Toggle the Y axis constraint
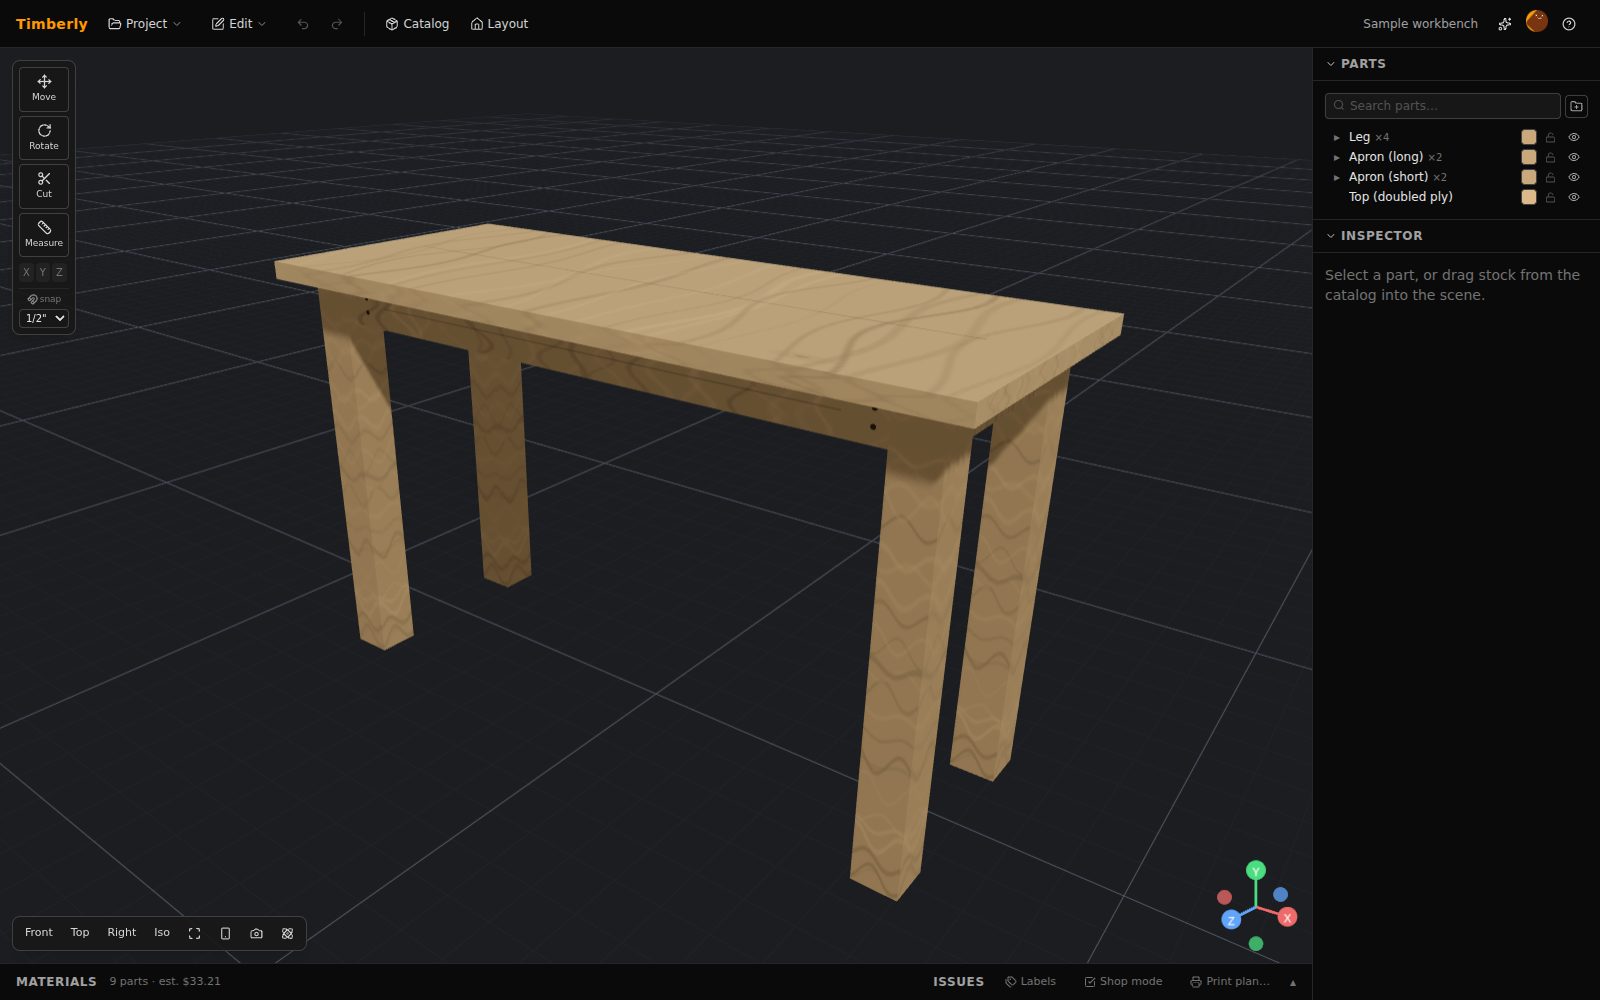This screenshot has width=1600, height=1000. (43, 272)
